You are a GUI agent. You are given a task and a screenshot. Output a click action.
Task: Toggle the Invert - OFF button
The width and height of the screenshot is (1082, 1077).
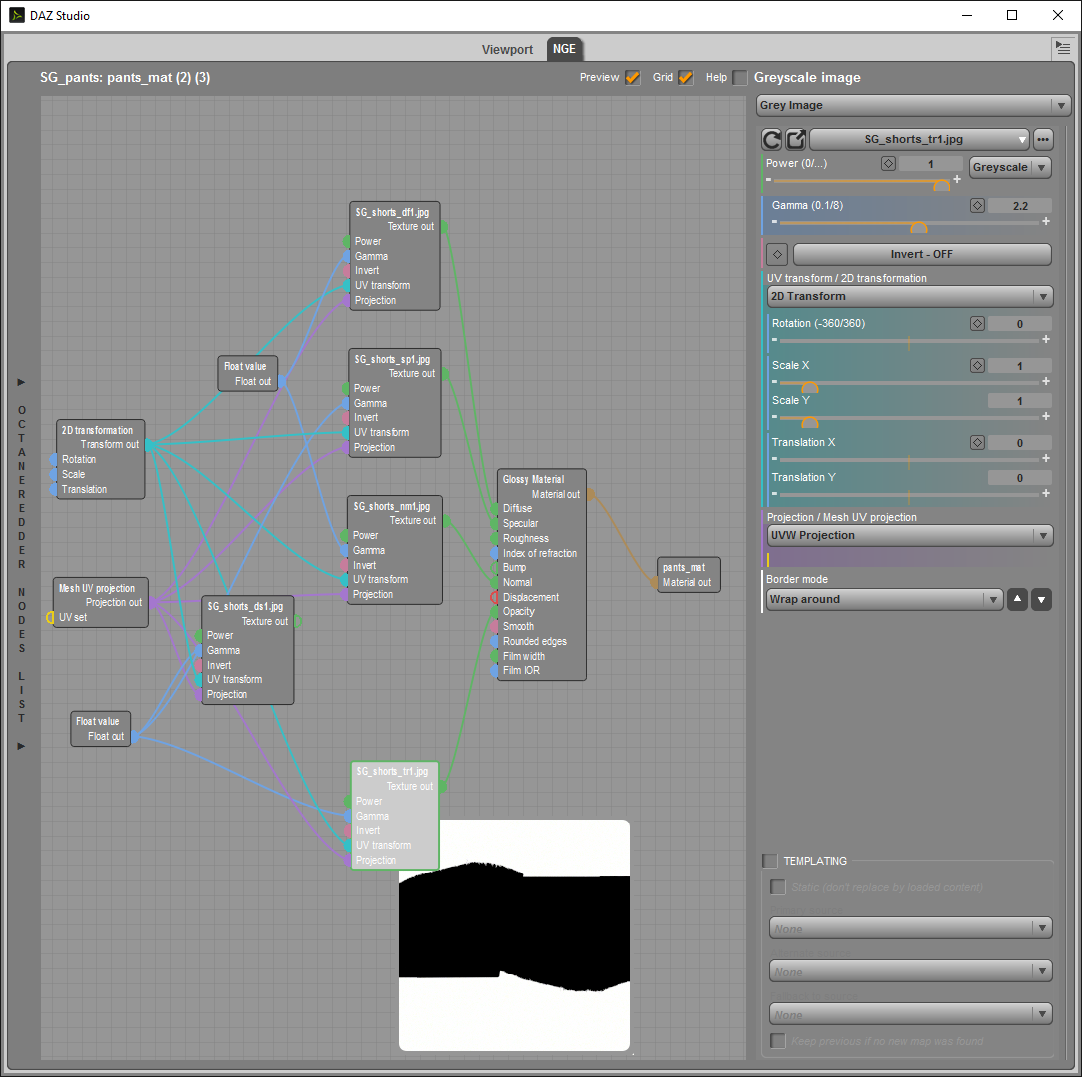(922, 255)
